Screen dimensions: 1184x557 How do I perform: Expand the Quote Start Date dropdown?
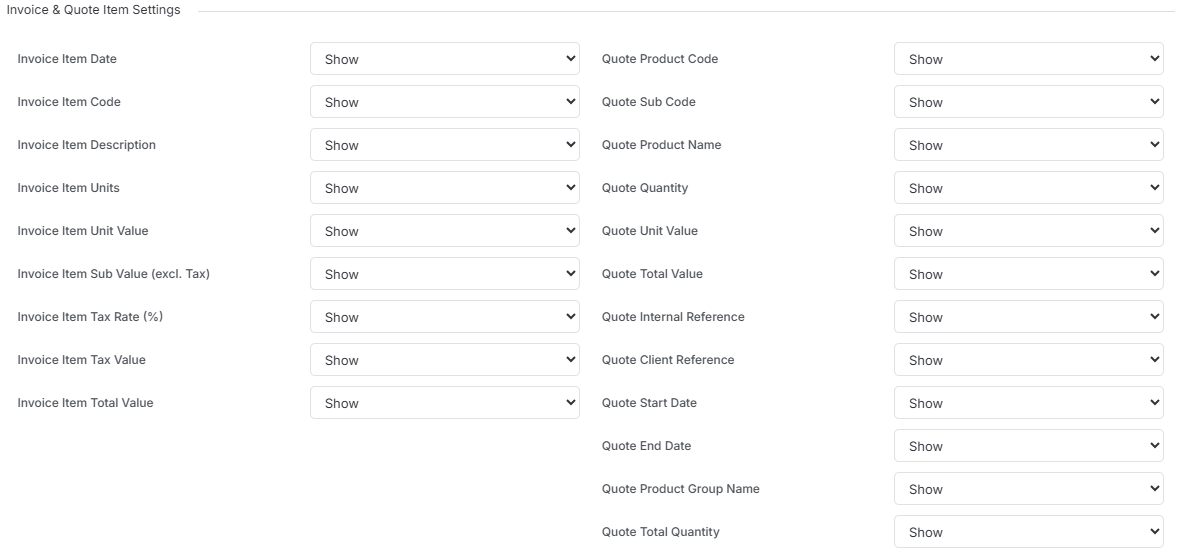tap(1029, 403)
